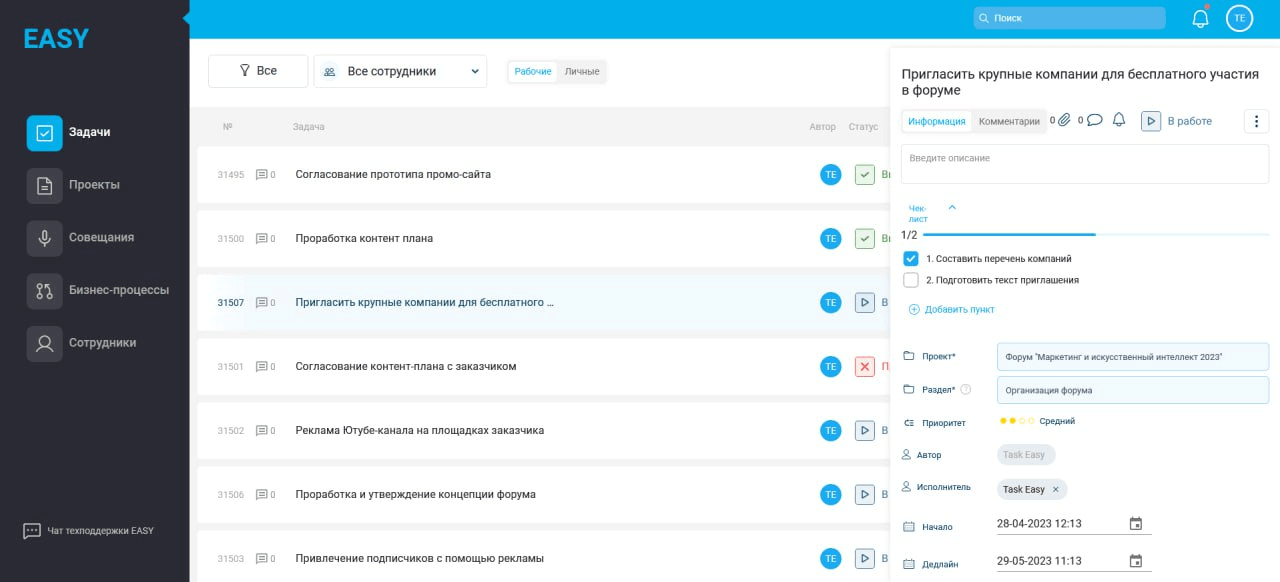The width and height of the screenshot is (1280, 582).
Task: Open calendar icon for Дедлайн date
Action: pos(1136,561)
